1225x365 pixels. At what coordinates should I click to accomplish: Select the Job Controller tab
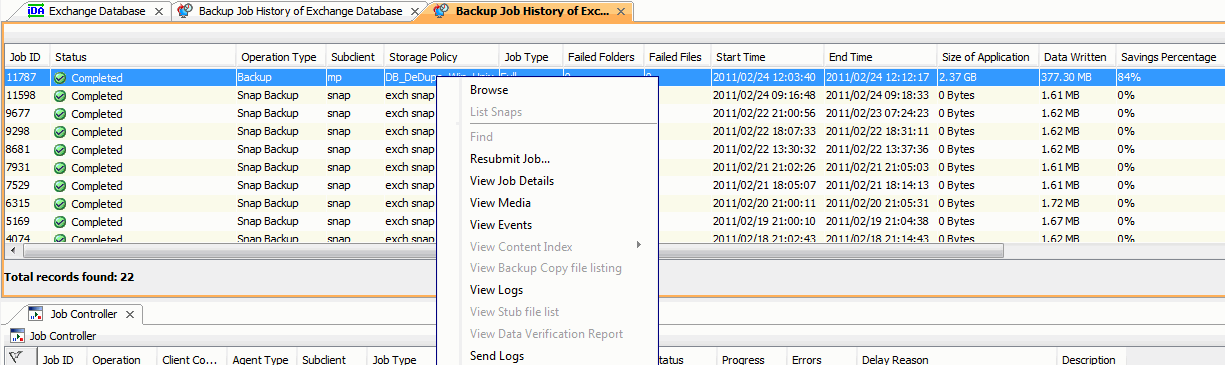(x=83, y=314)
